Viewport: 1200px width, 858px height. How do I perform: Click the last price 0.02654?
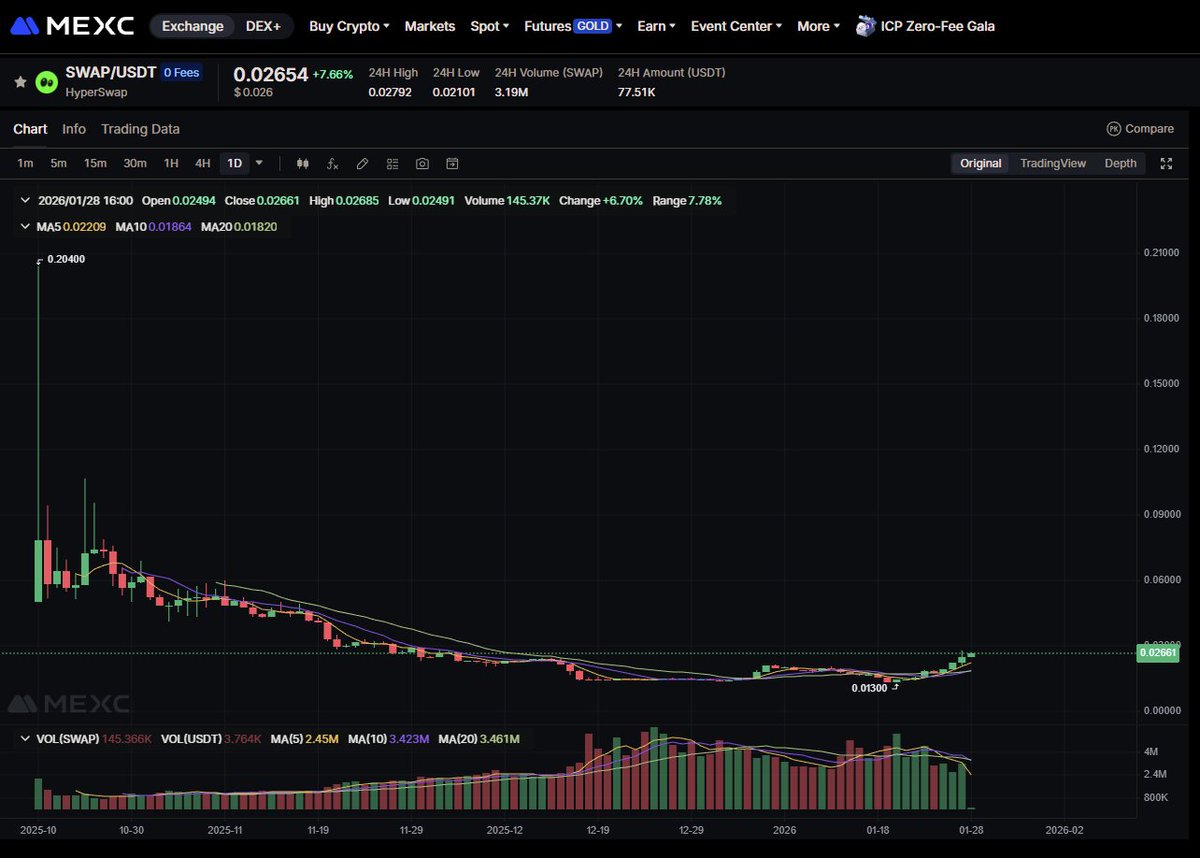click(270, 74)
